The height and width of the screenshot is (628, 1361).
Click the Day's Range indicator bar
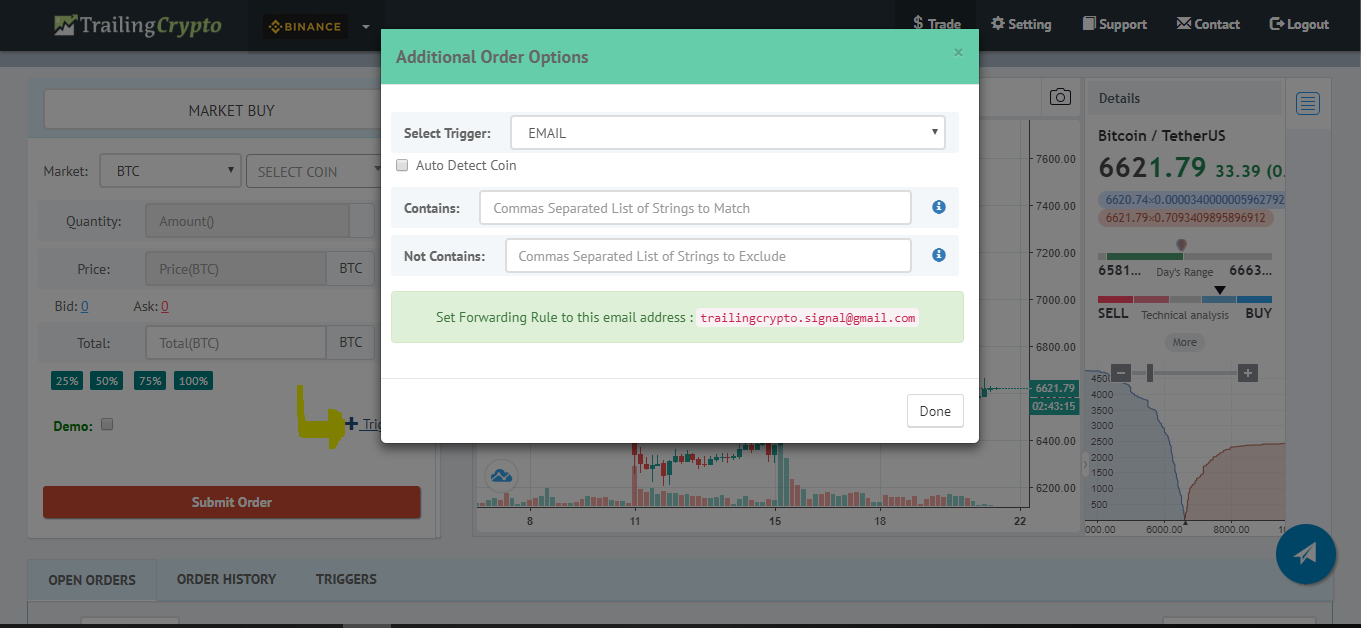(x=1185, y=256)
